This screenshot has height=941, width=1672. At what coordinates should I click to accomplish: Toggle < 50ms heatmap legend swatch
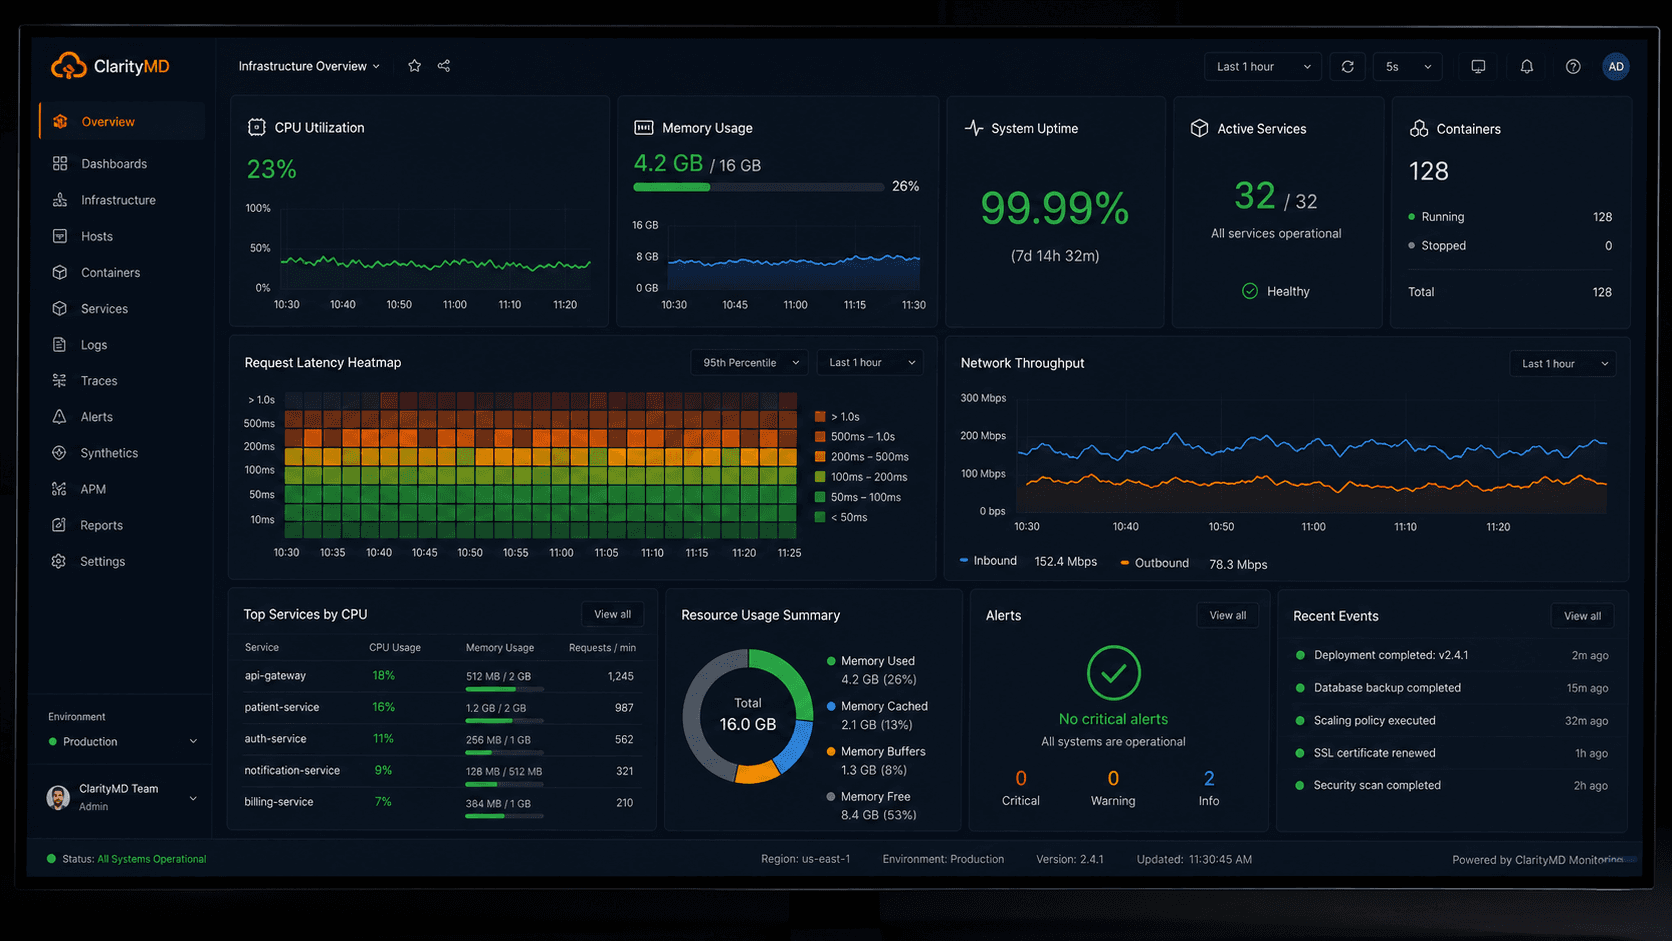pyautogui.click(x=820, y=517)
